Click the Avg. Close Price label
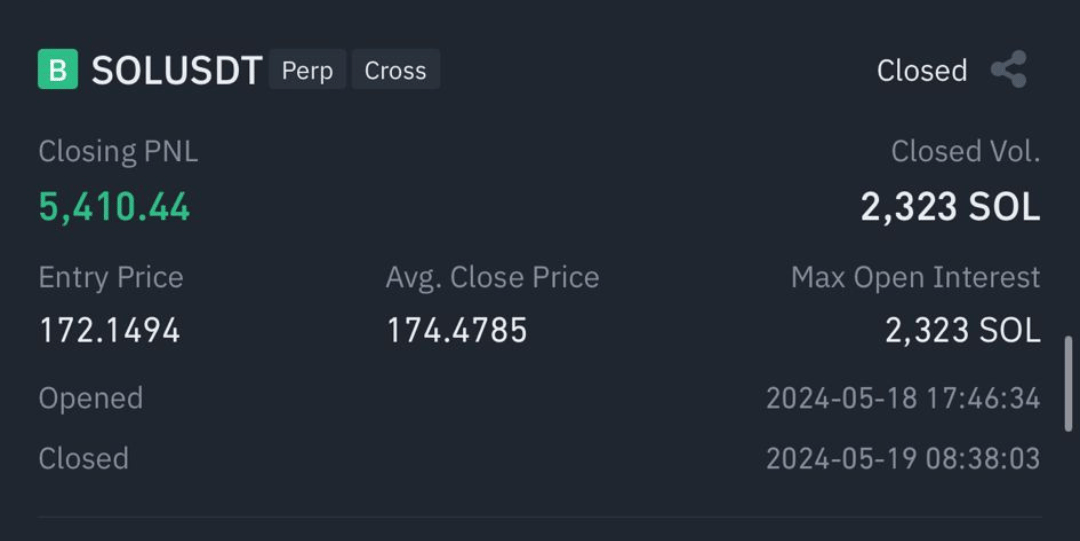1080x541 pixels. [492, 277]
